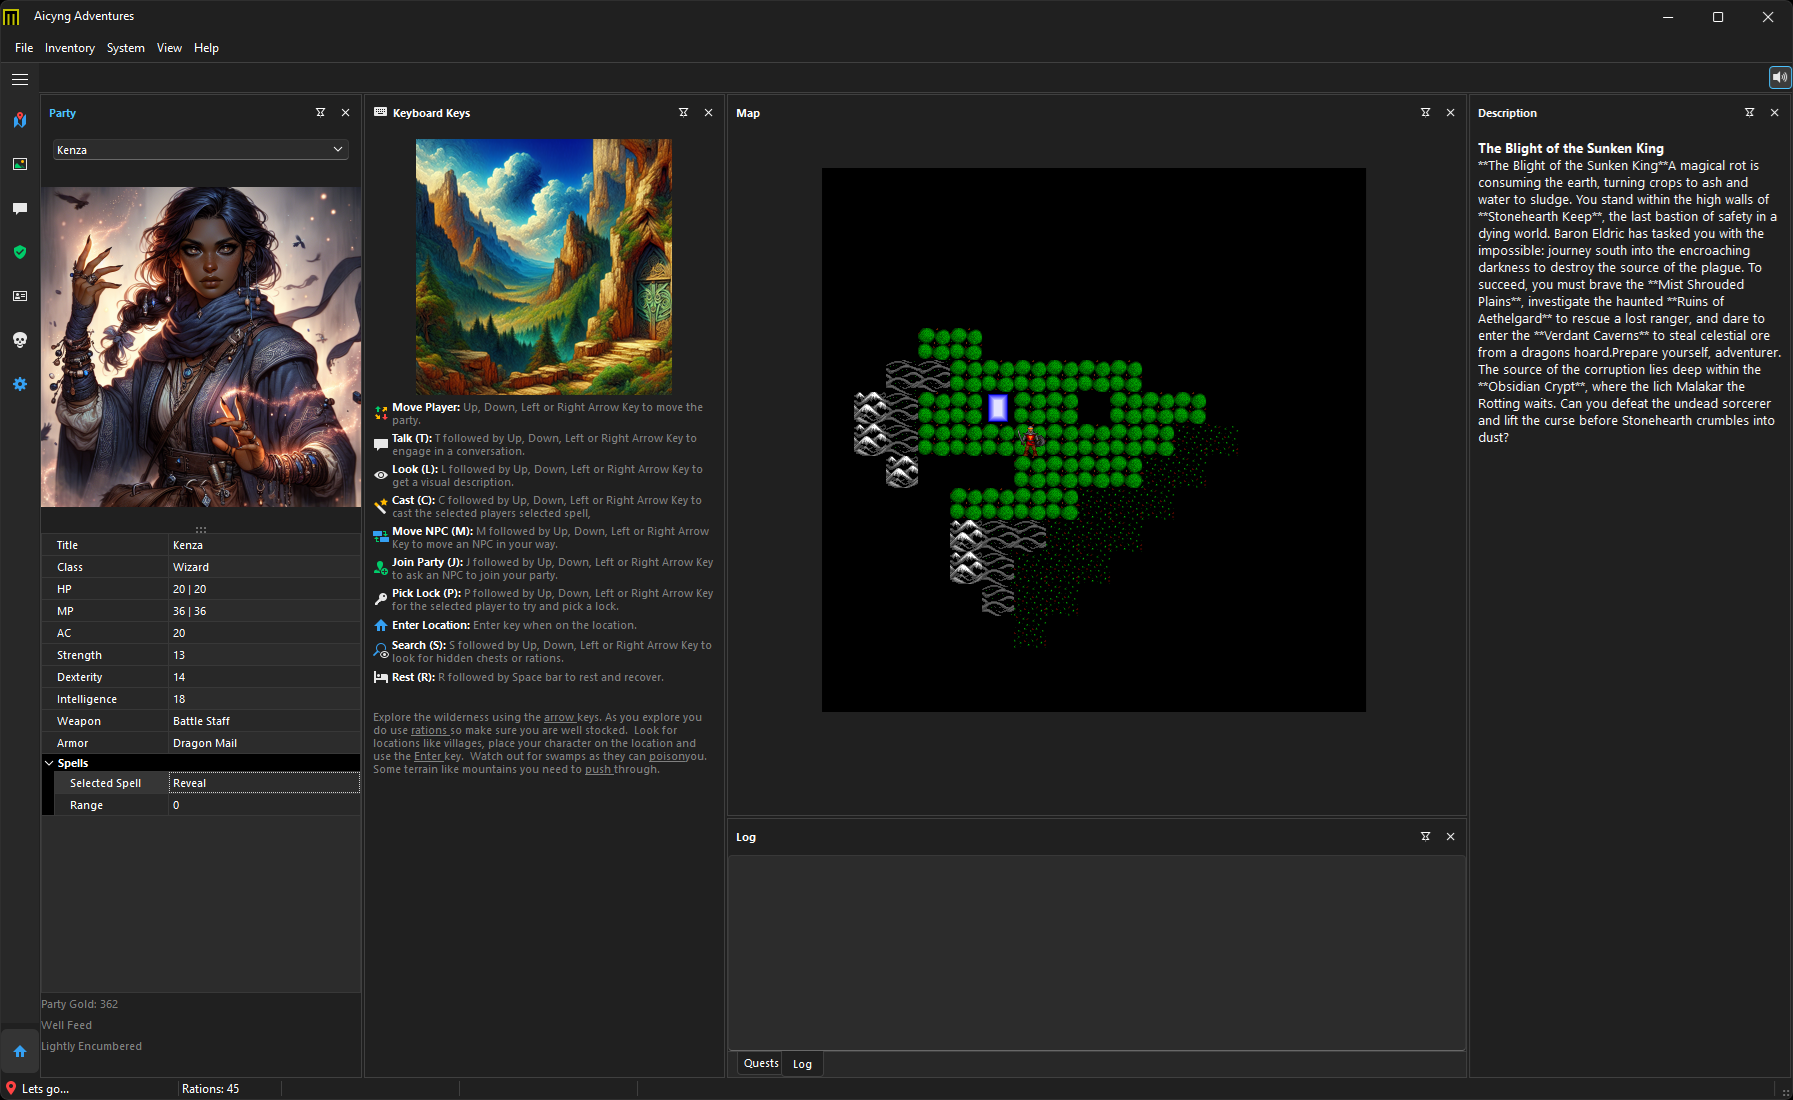Select the image gallery icon in the sidebar
This screenshot has width=1793, height=1100.
tap(20, 164)
